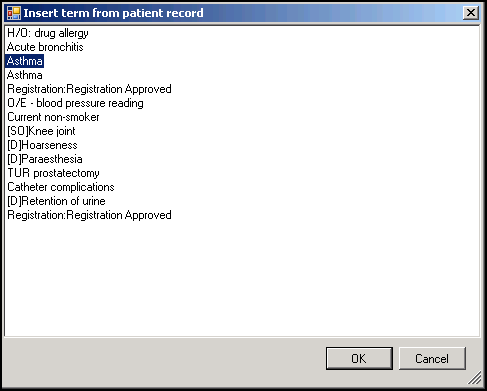This screenshot has width=487, height=391.
Task: Select the [SO]Knee joint term
Action: pyautogui.click(x=41, y=131)
